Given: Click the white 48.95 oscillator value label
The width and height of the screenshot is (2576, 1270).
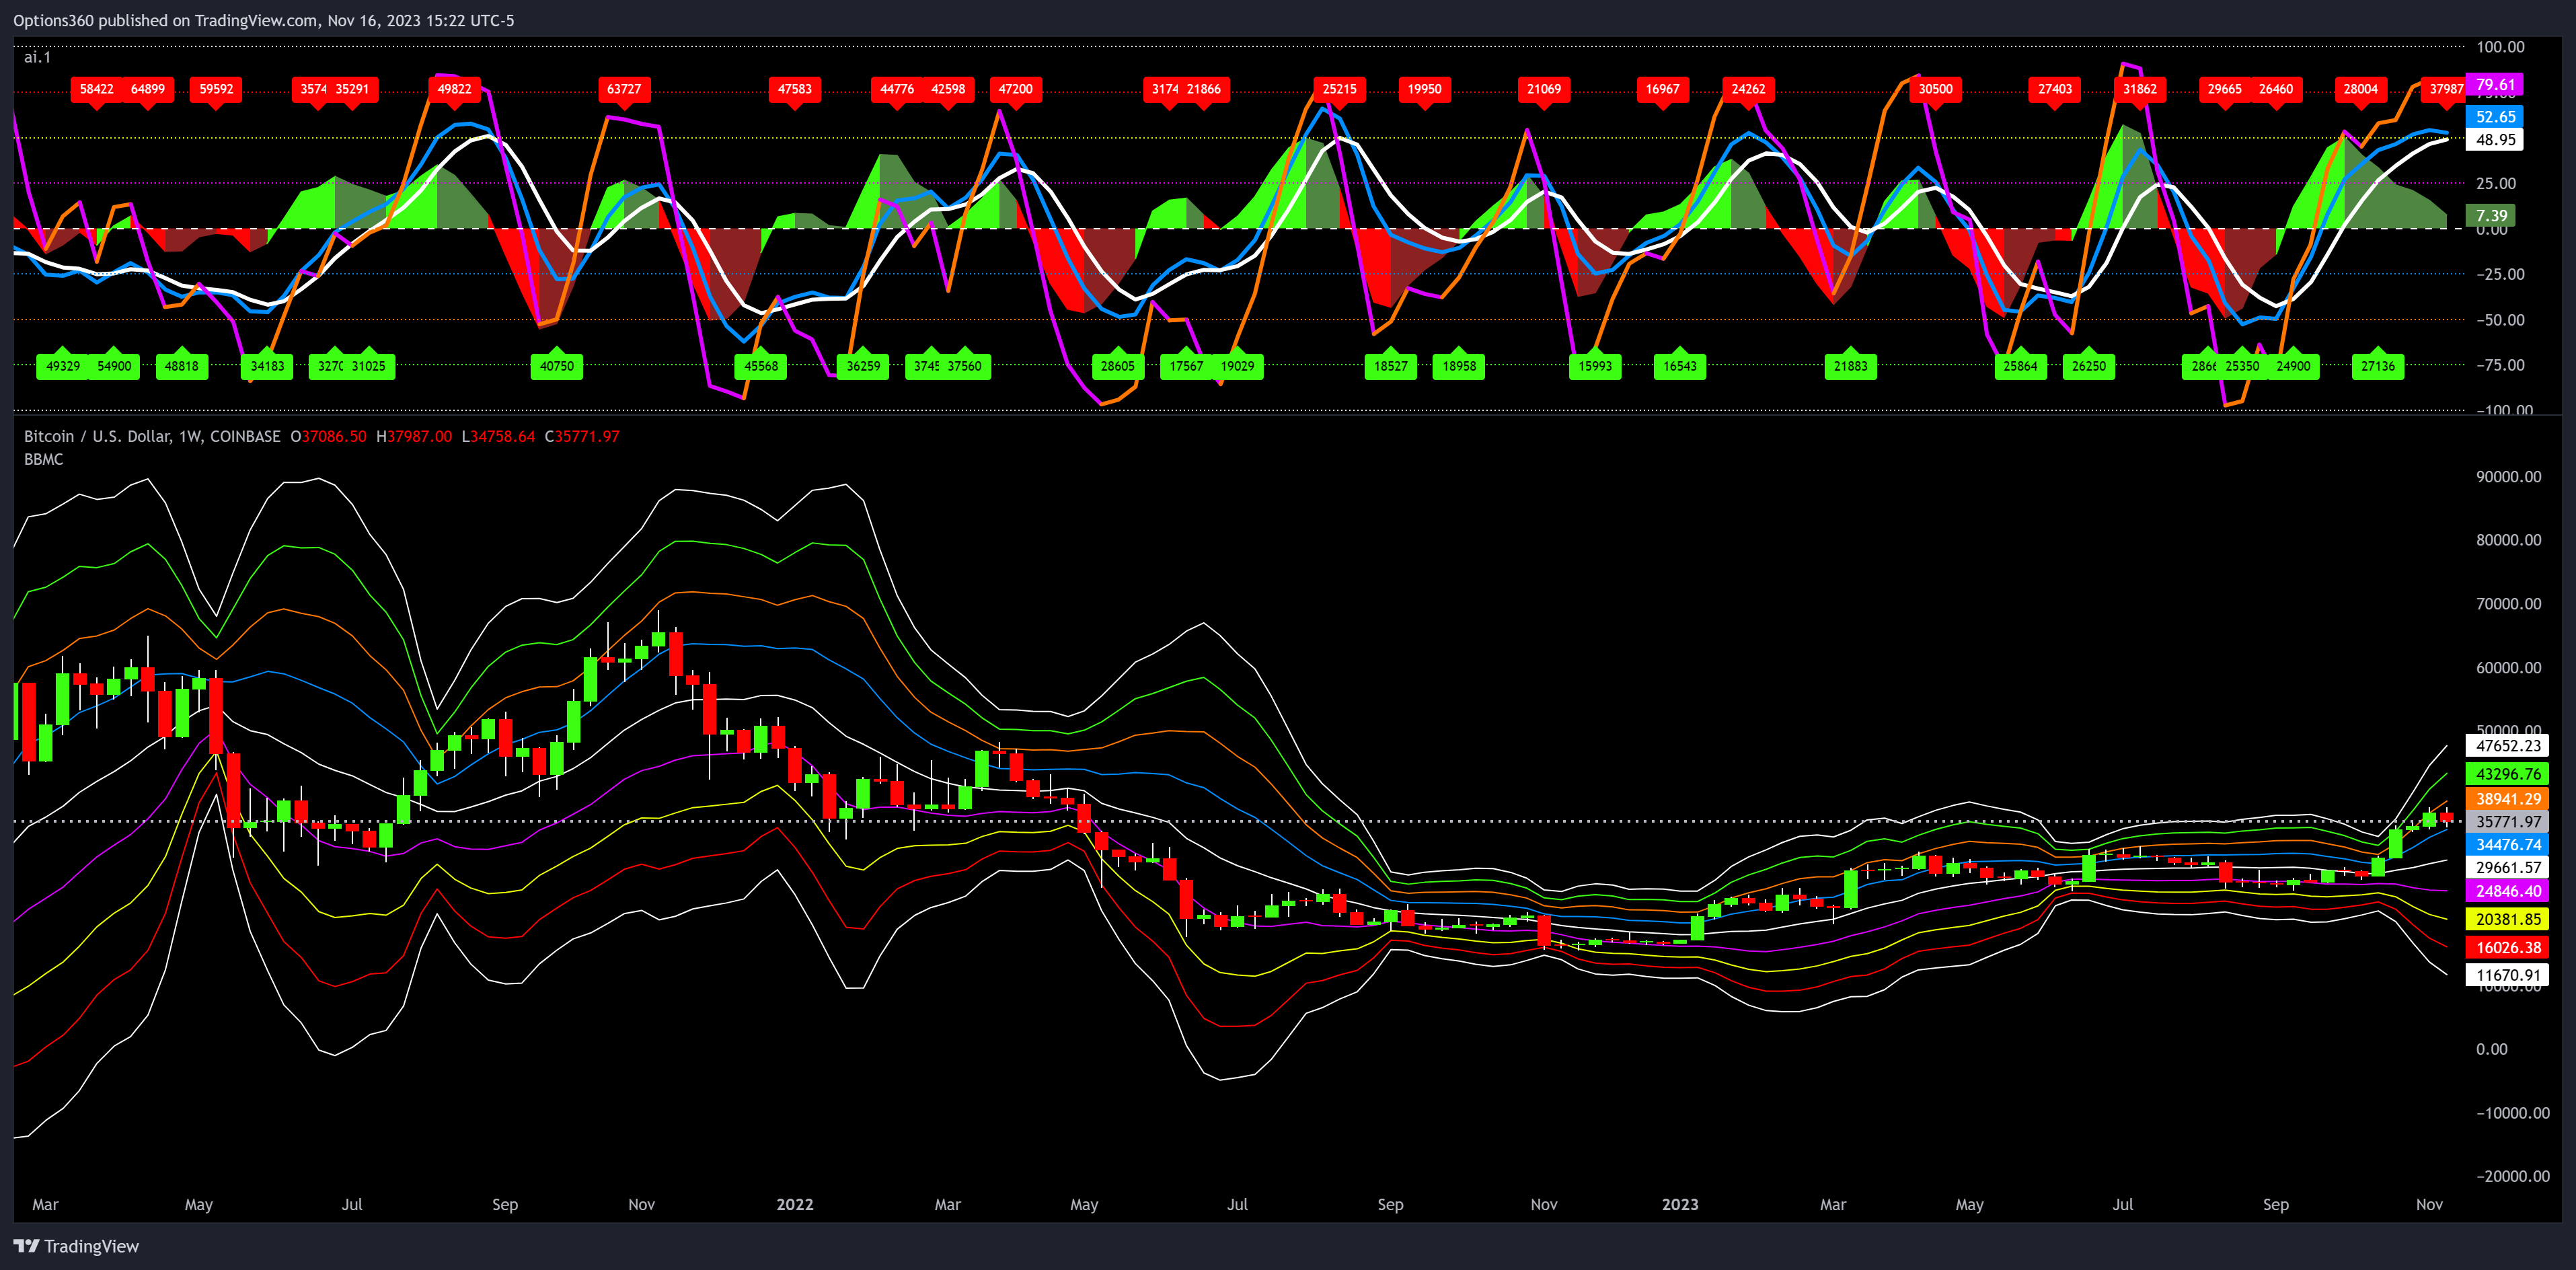Looking at the screenshot, I should pos(2495,140).
